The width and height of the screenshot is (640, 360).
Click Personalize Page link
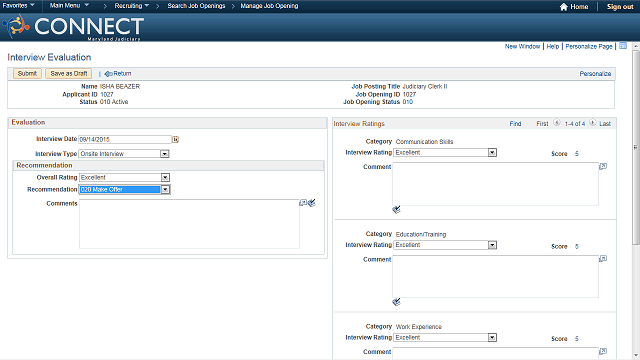coord(589,47)
